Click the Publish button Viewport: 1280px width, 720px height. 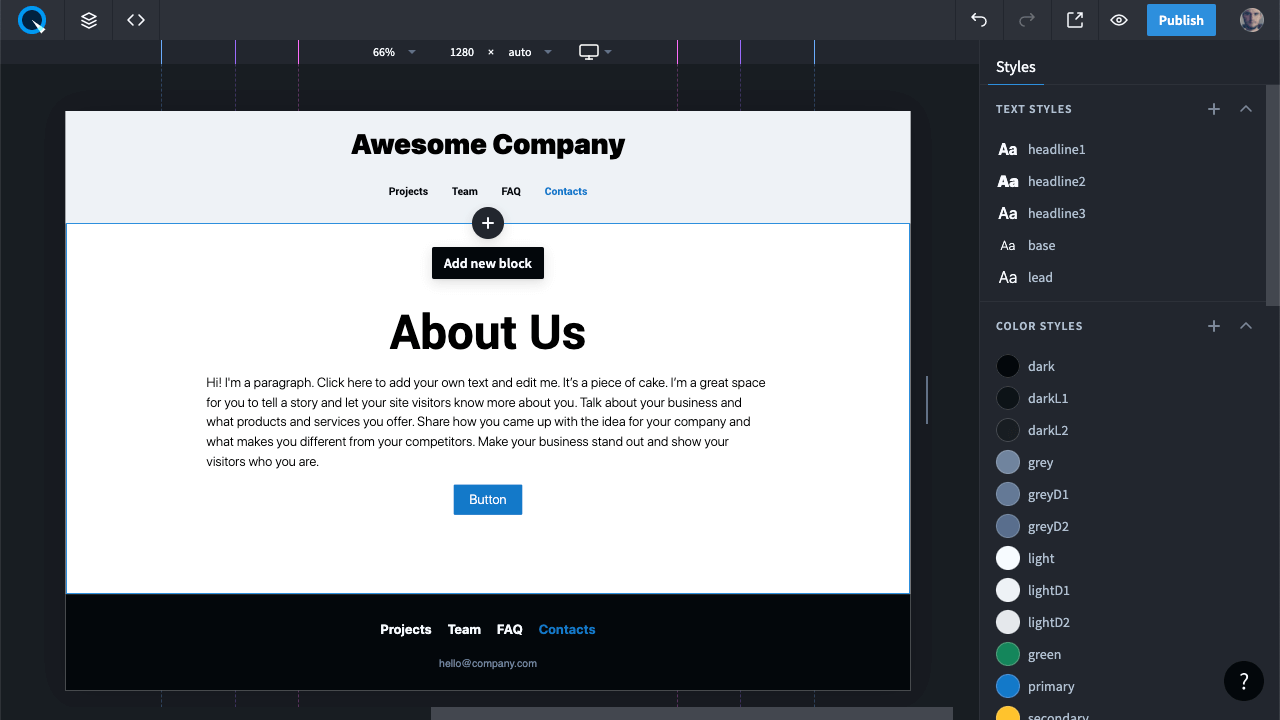[1181, 20]
